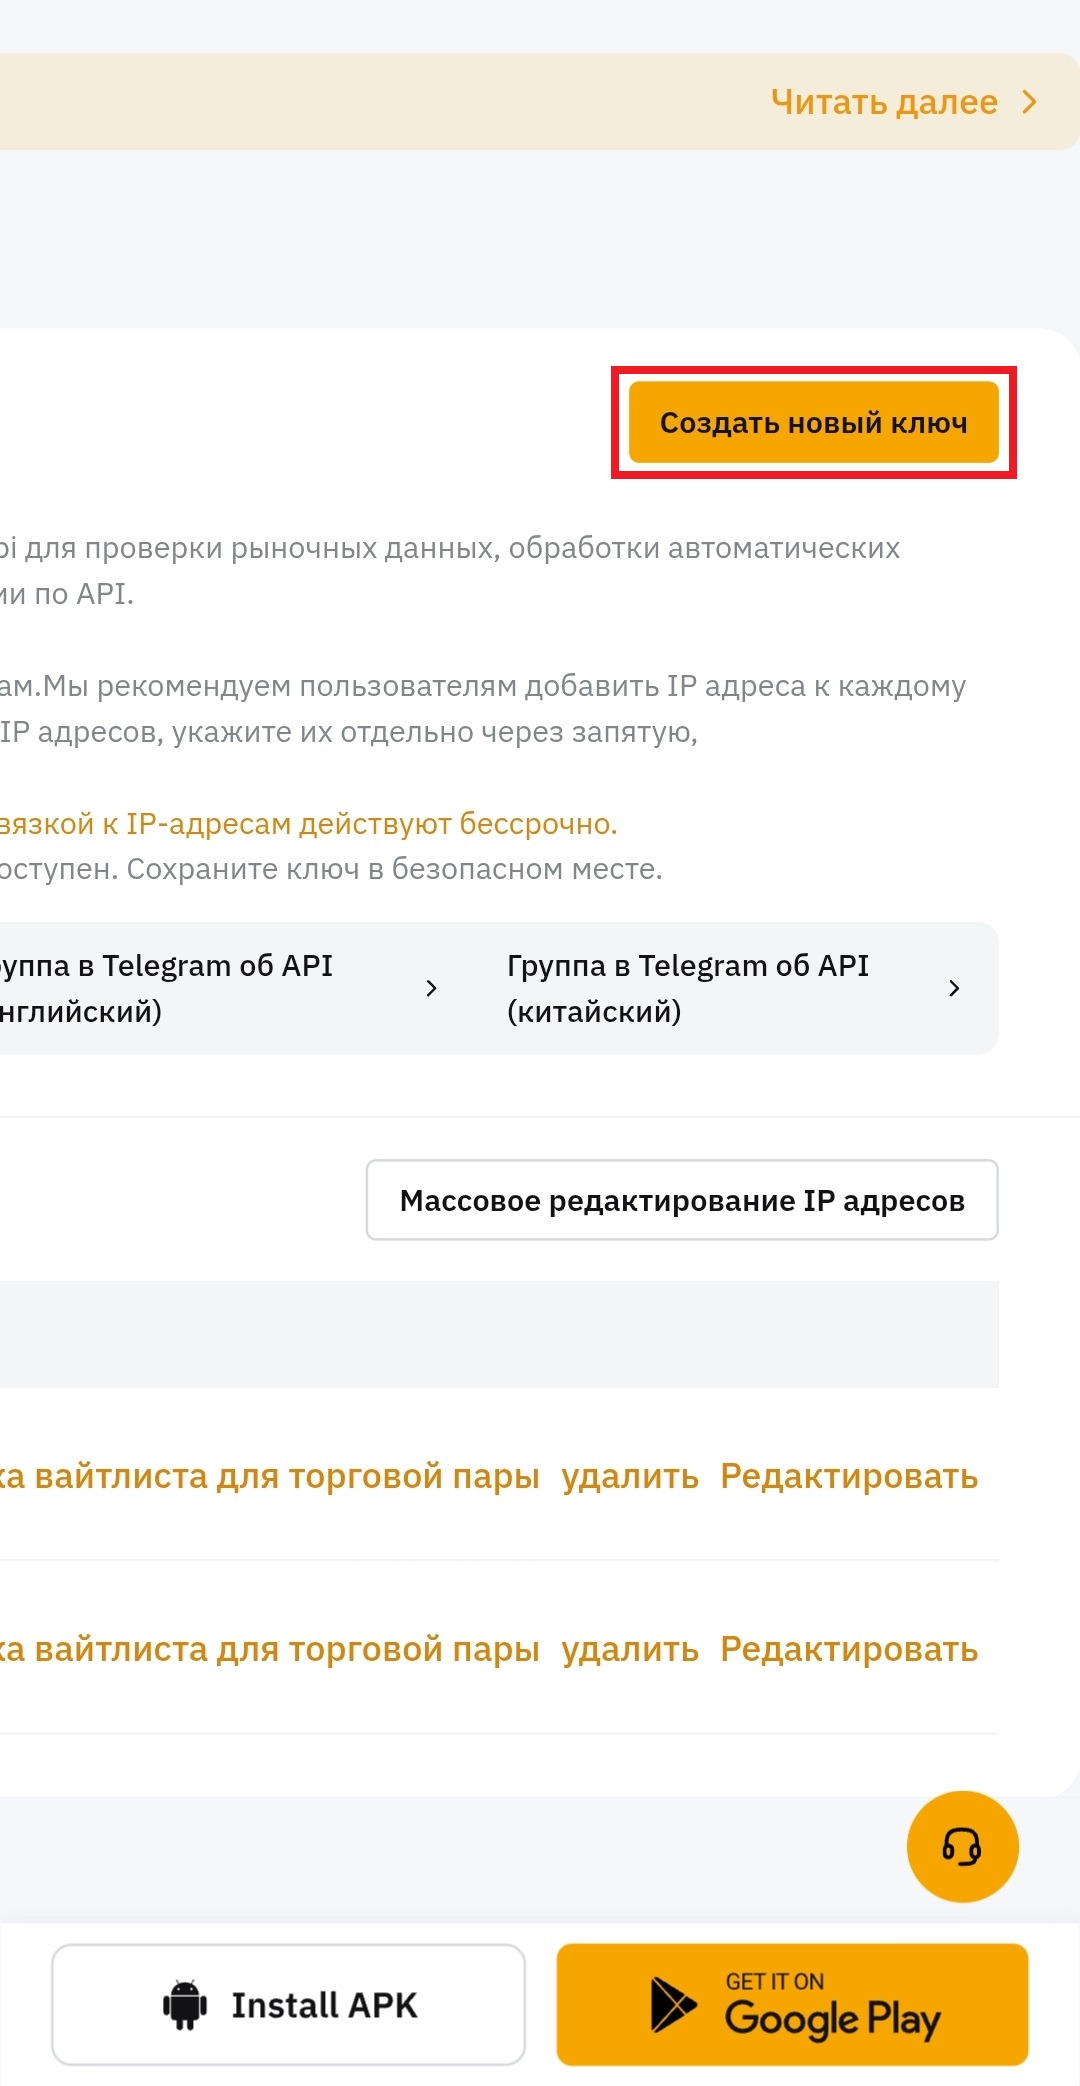Click chevron beside Chinese Telegram group

coord(954,988)
